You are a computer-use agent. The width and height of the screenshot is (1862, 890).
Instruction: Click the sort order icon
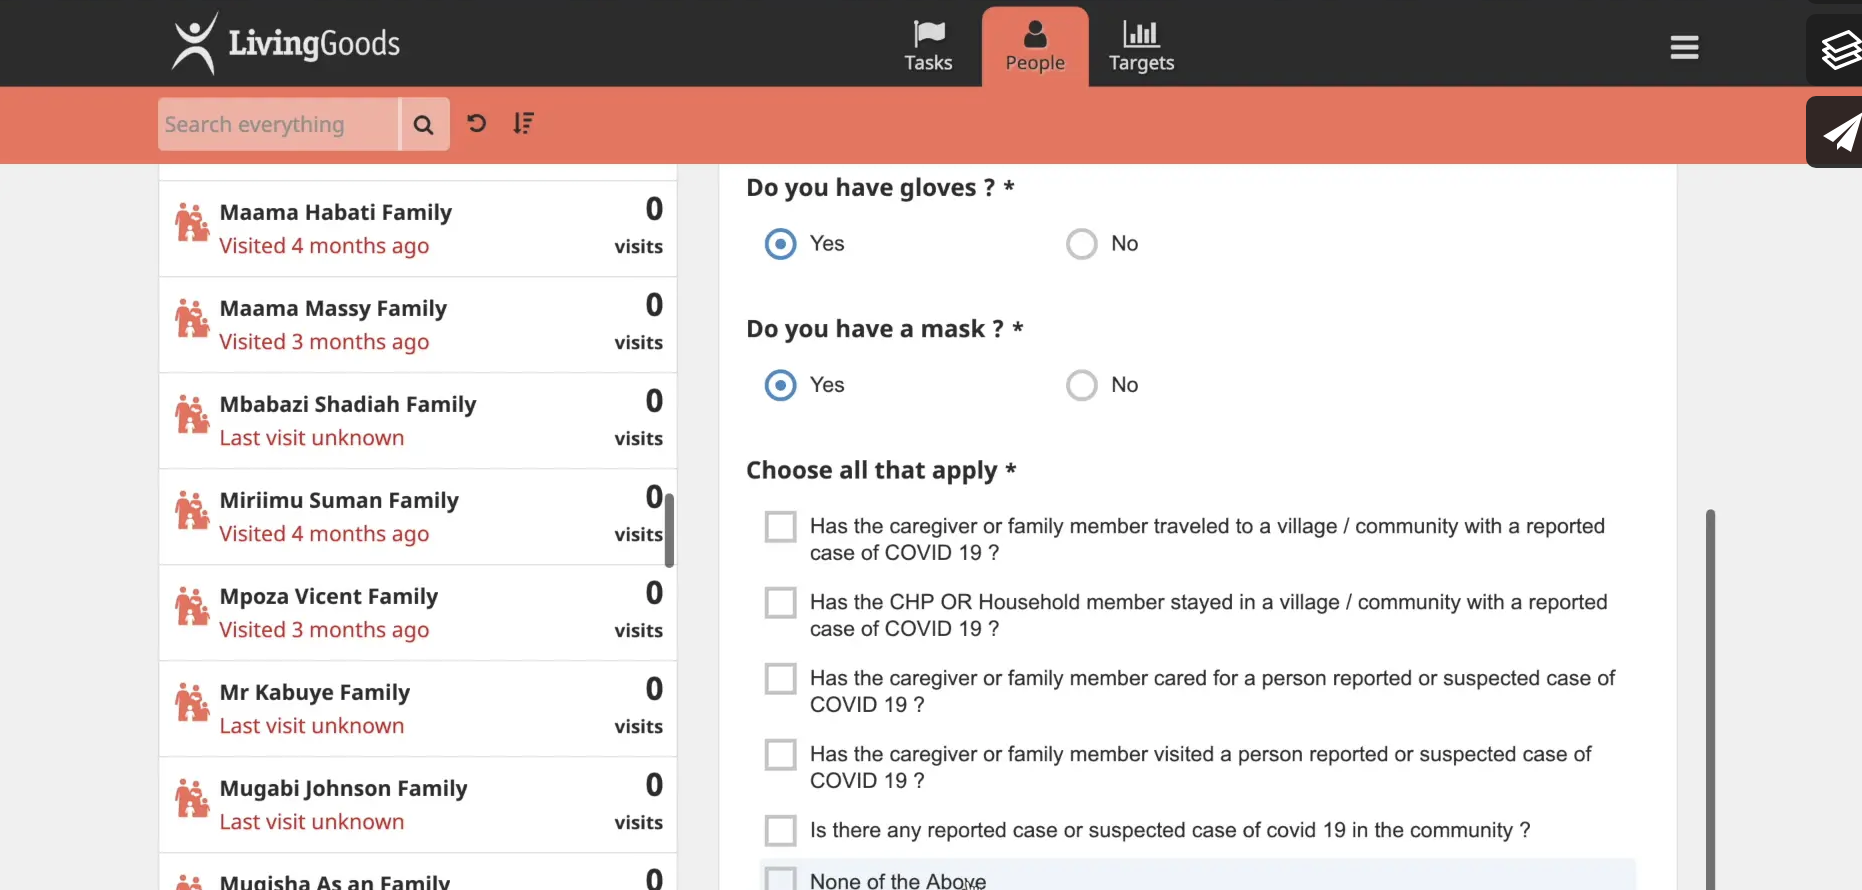[523, 123]
